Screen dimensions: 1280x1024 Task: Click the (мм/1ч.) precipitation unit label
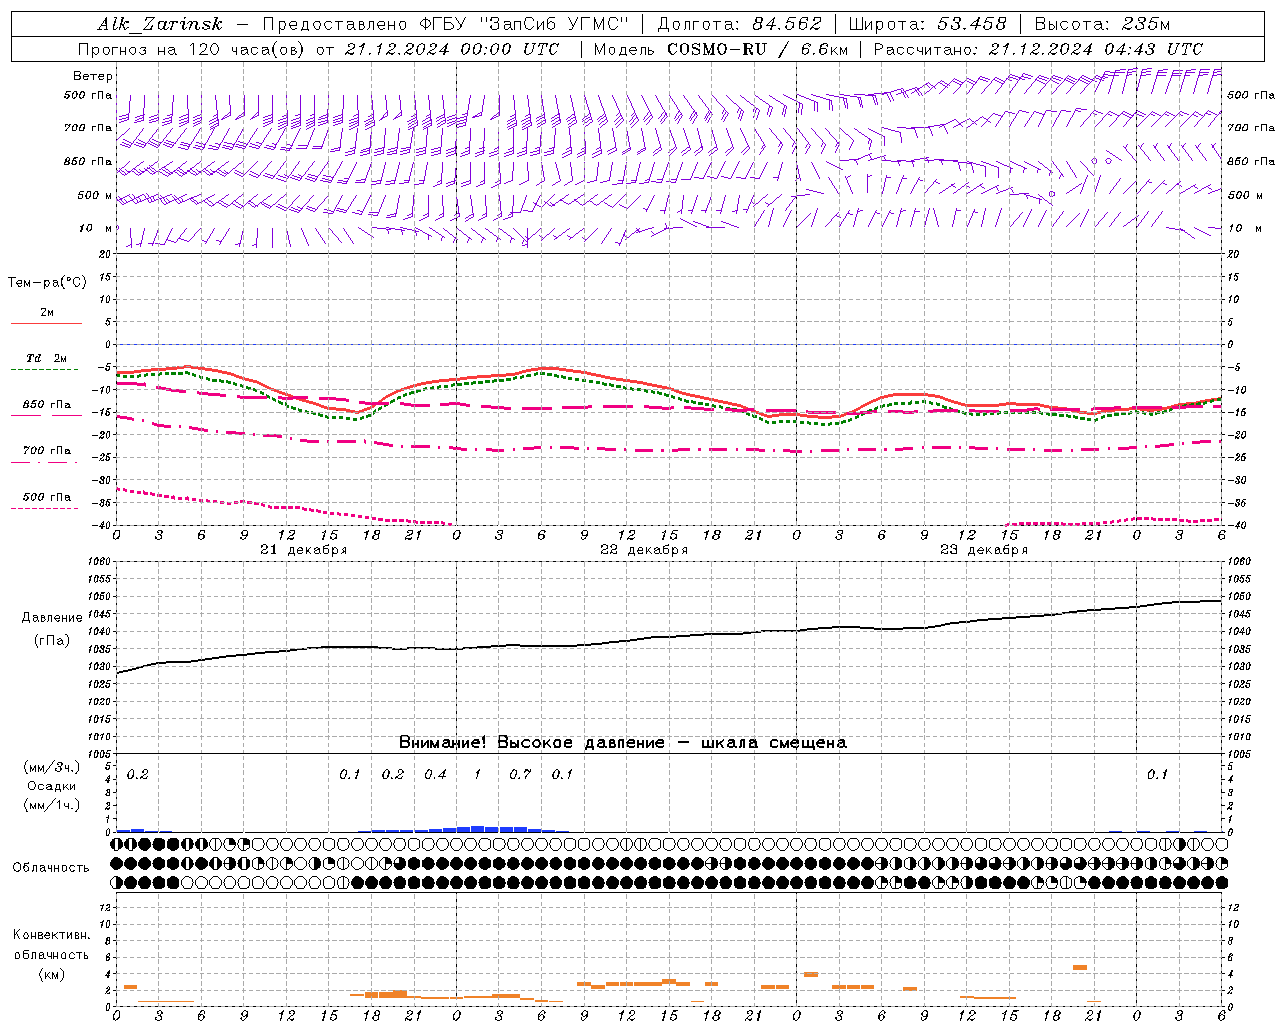pyautogui.click(x=52, y=805)
